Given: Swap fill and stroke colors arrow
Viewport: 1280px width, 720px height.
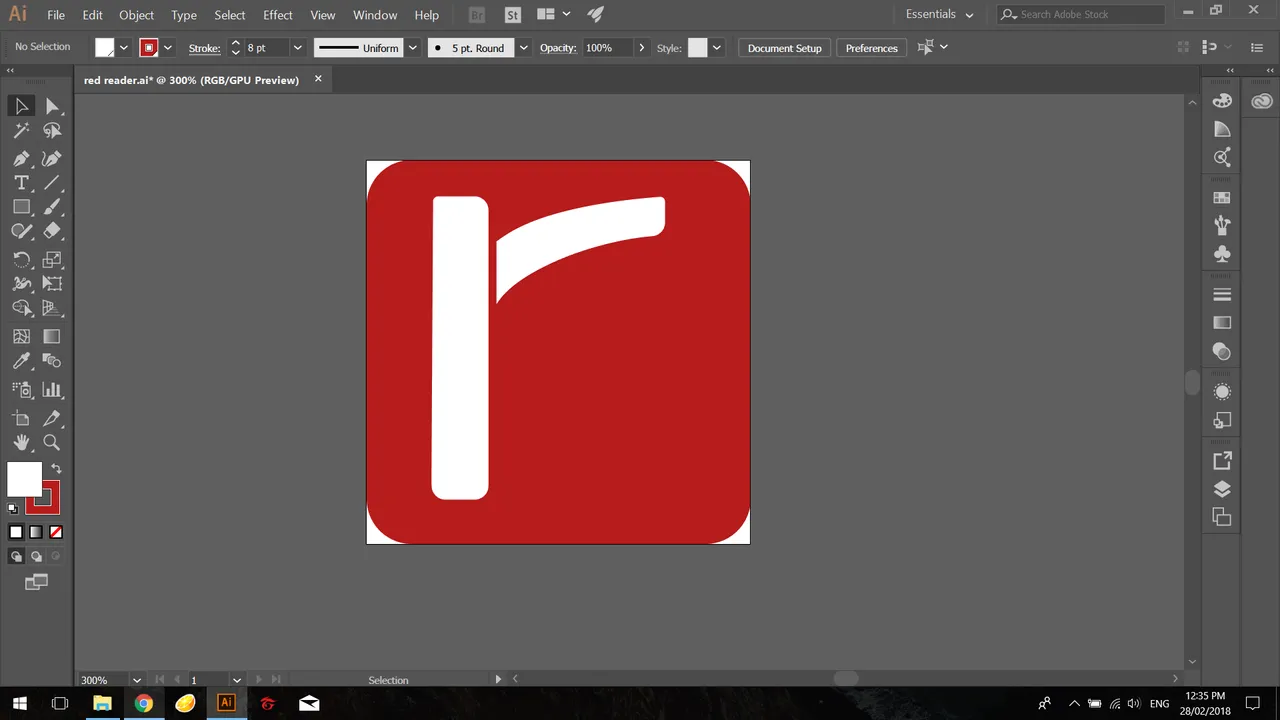Looking at the screenshot, I should click(x=56, y=468).
